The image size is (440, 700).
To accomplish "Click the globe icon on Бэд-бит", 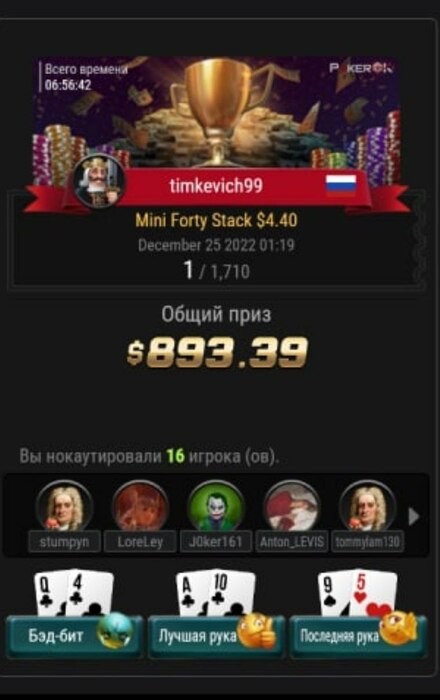I will tap(115, 630).
